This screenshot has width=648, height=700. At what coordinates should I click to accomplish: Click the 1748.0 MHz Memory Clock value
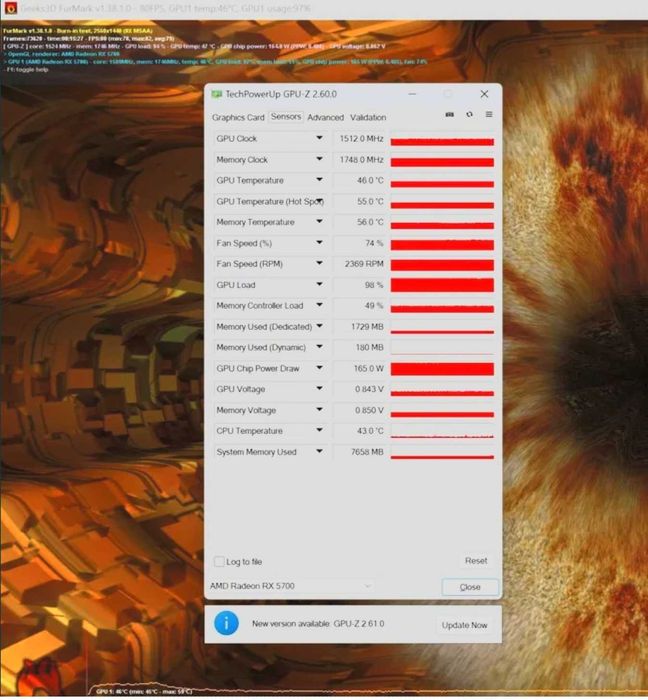[359, 159]
